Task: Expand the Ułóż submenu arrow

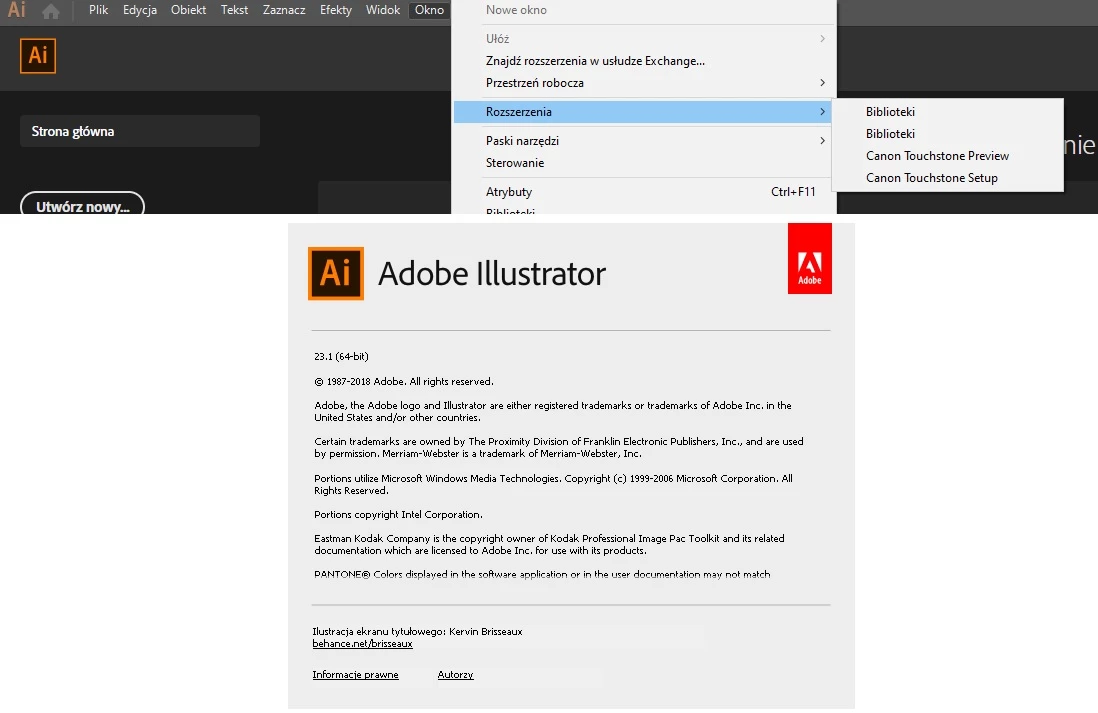Action: click(822, 39)
